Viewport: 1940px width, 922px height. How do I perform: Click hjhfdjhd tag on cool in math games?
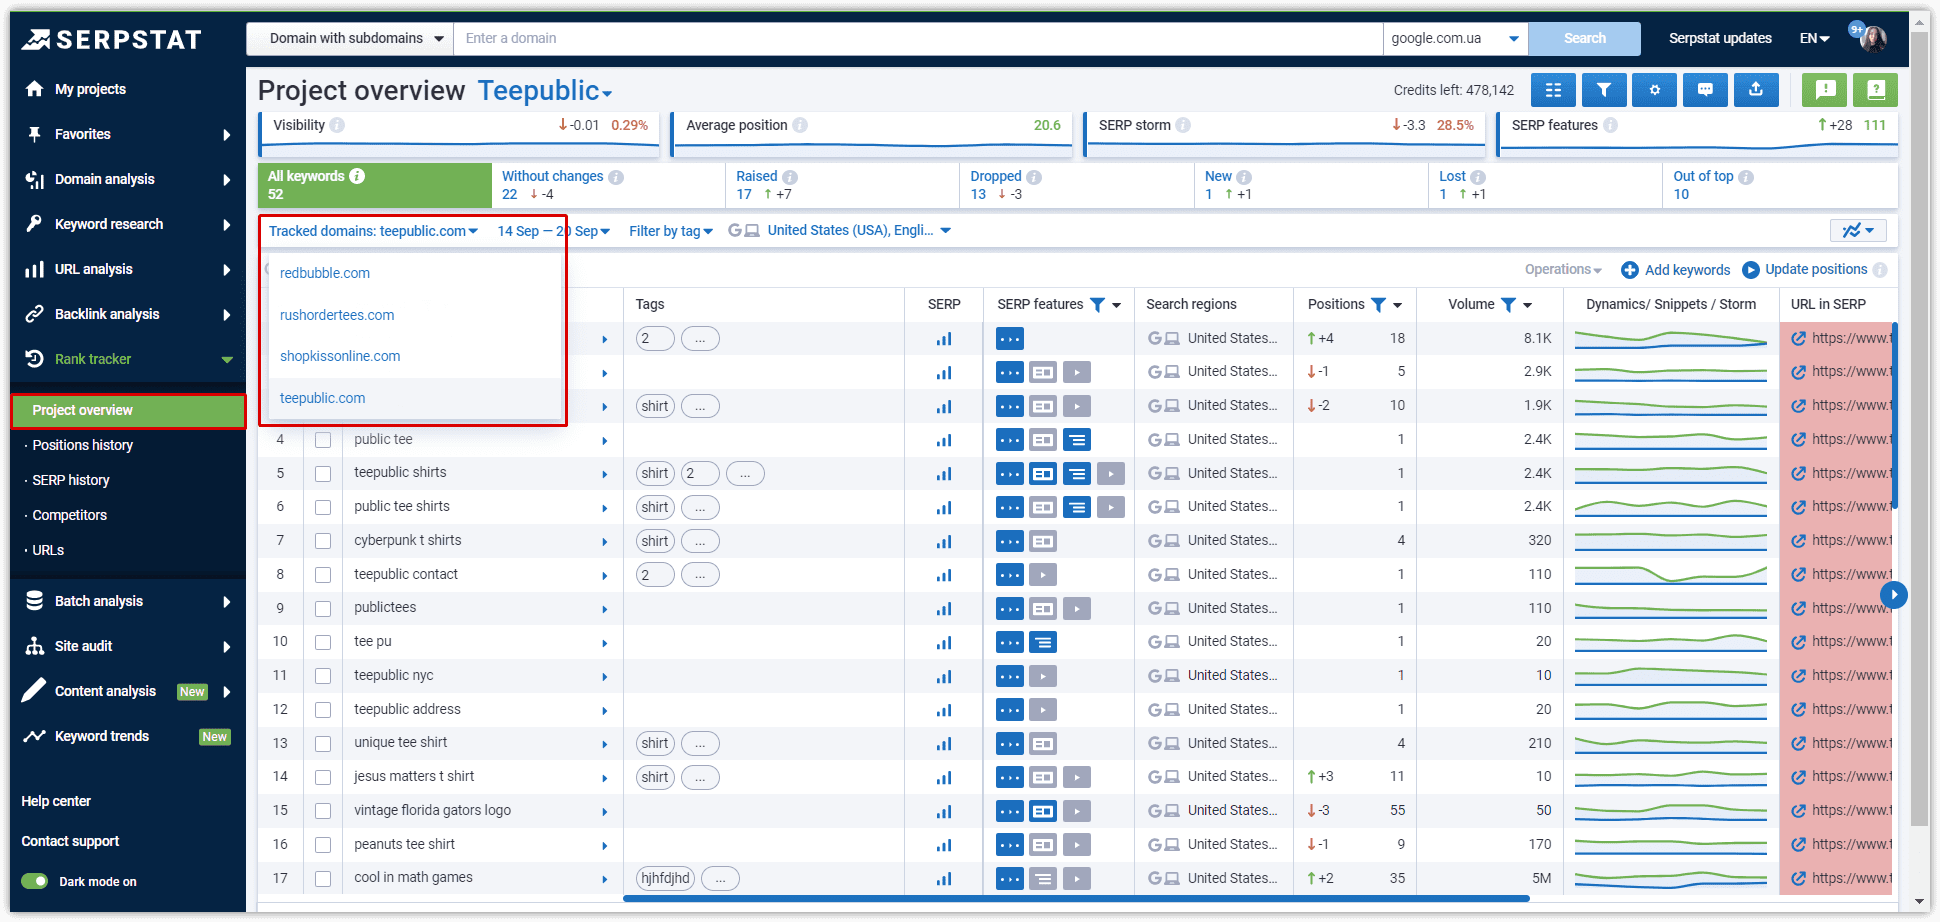tap(665, 879)
